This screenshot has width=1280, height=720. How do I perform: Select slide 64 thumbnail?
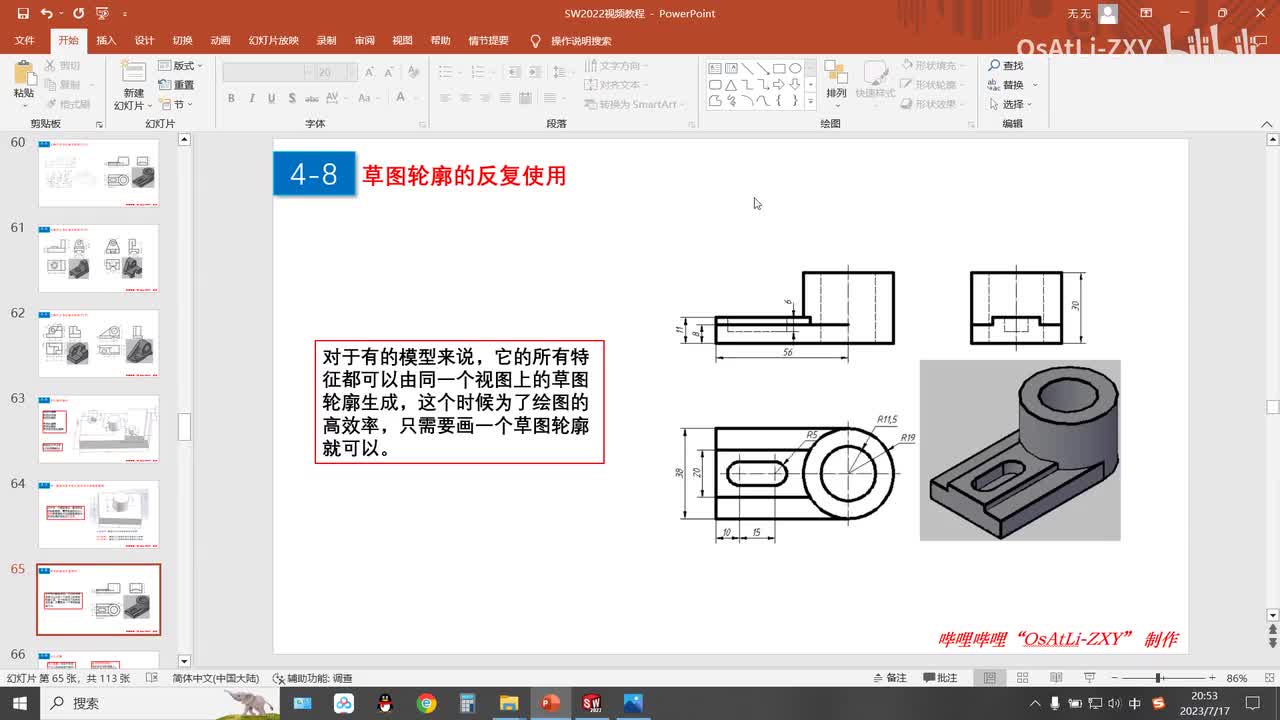tap(98, 514)
